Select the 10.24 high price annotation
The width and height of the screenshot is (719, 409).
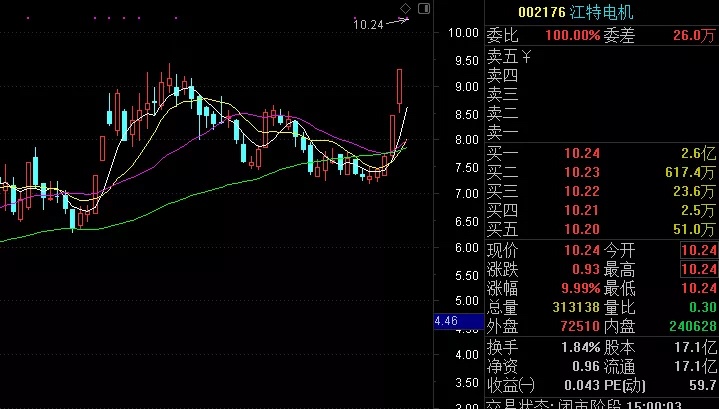[369, 25]
